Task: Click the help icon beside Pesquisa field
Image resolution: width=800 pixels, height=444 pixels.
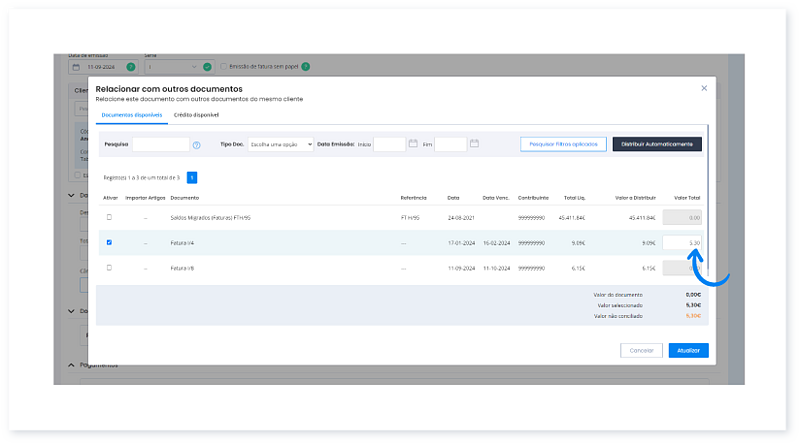Action: coord(196,145)
